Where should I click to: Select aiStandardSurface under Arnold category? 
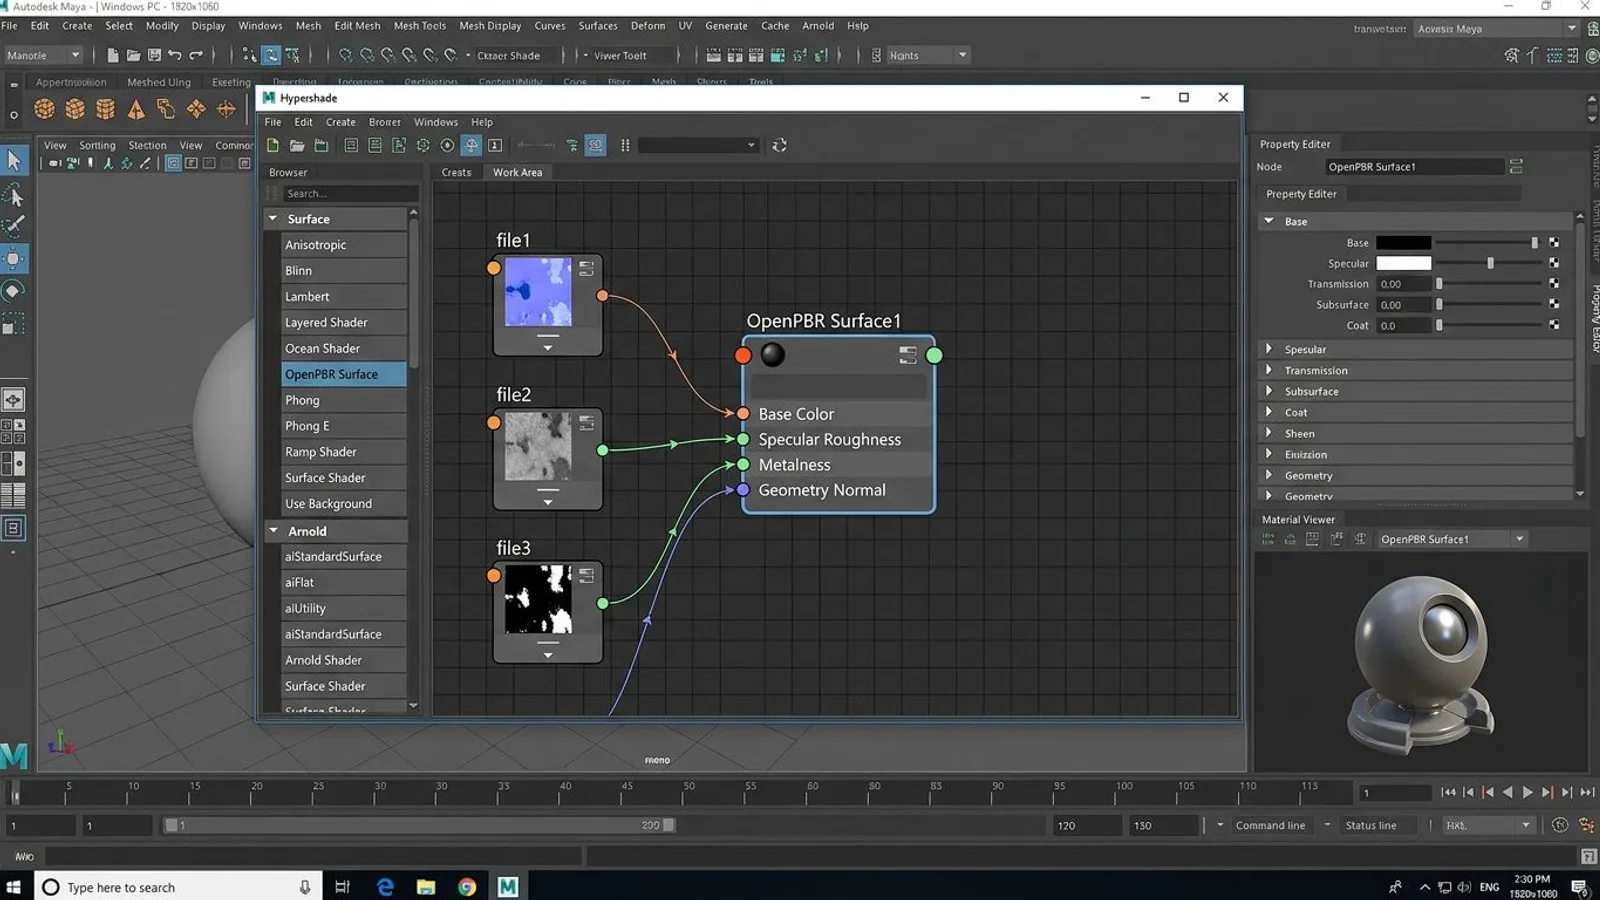344,557
